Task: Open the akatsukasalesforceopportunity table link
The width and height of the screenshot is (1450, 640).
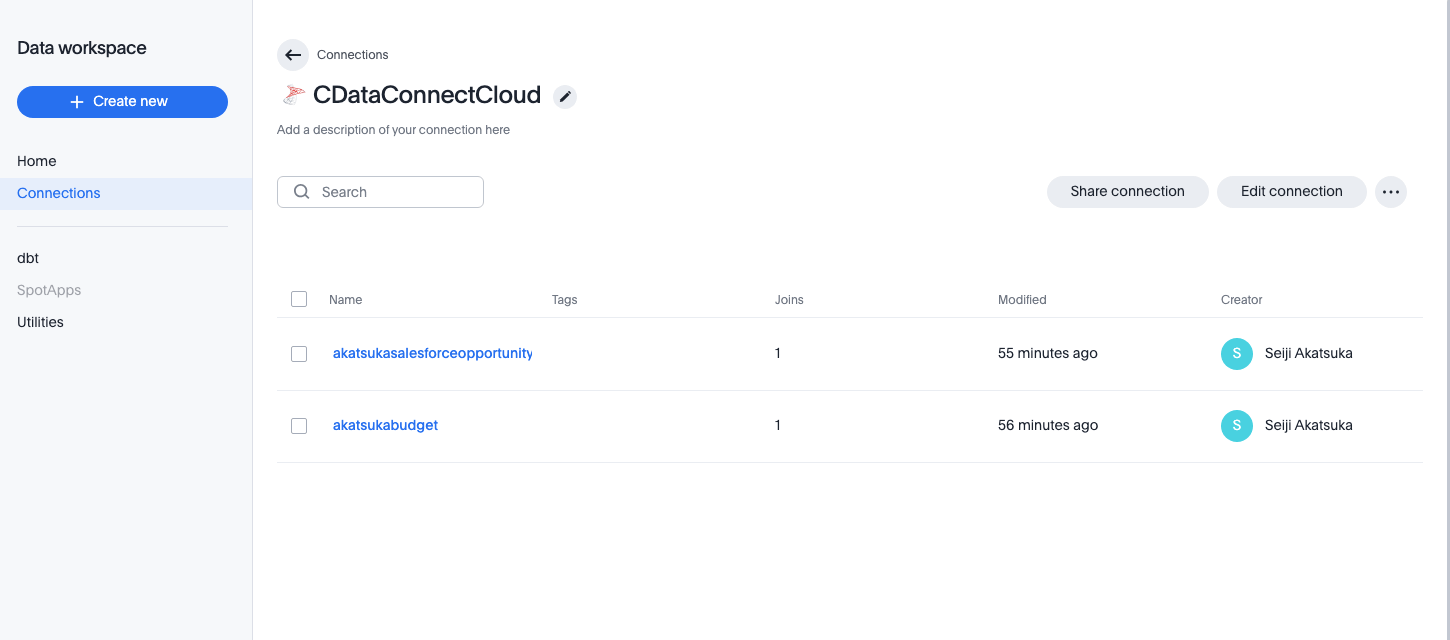Action: (432, 353)
